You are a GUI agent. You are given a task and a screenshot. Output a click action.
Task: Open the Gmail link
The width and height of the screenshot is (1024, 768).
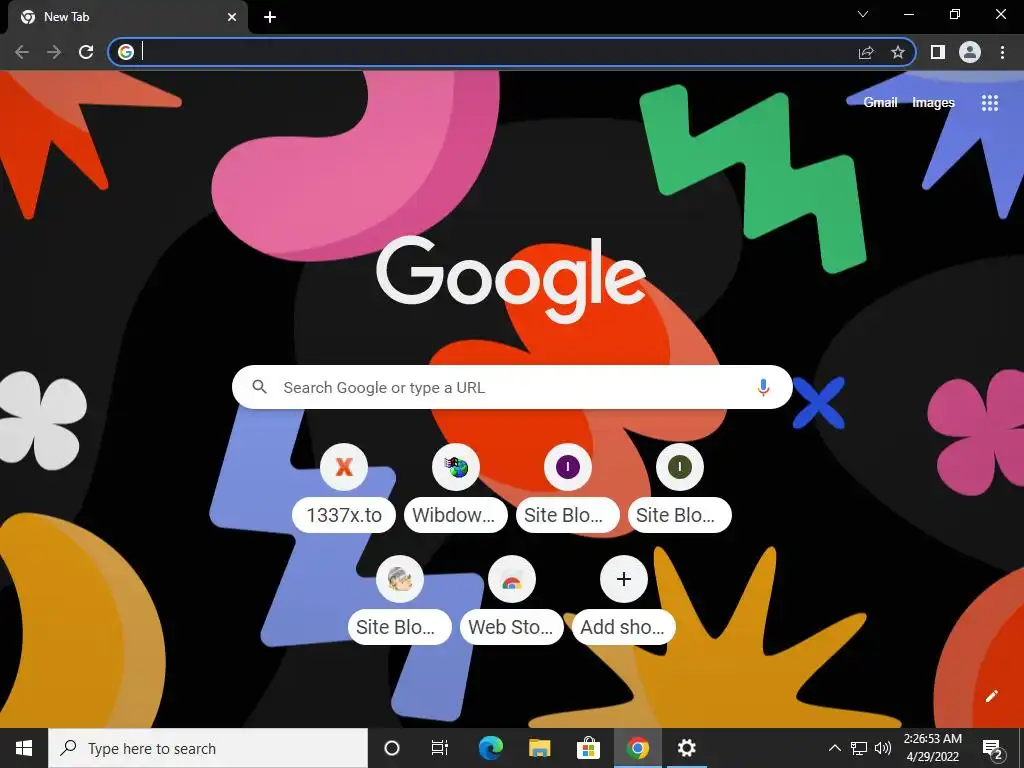tap(880, 103)
